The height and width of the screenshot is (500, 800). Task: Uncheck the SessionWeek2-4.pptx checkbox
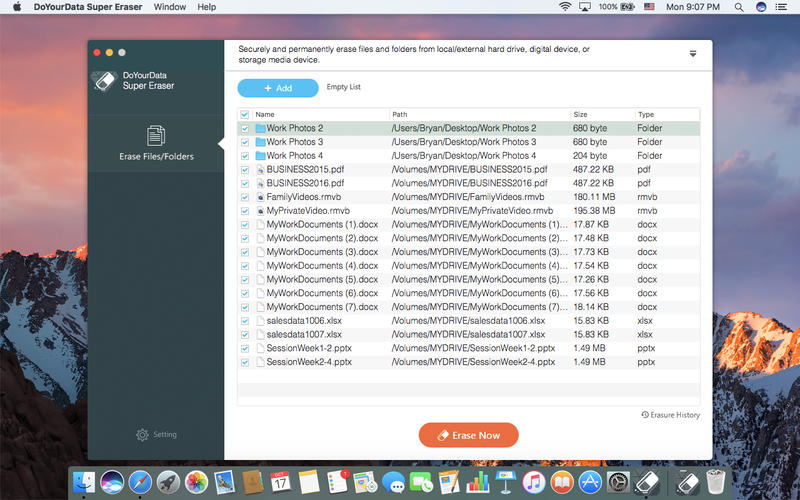tap(245, 363)
